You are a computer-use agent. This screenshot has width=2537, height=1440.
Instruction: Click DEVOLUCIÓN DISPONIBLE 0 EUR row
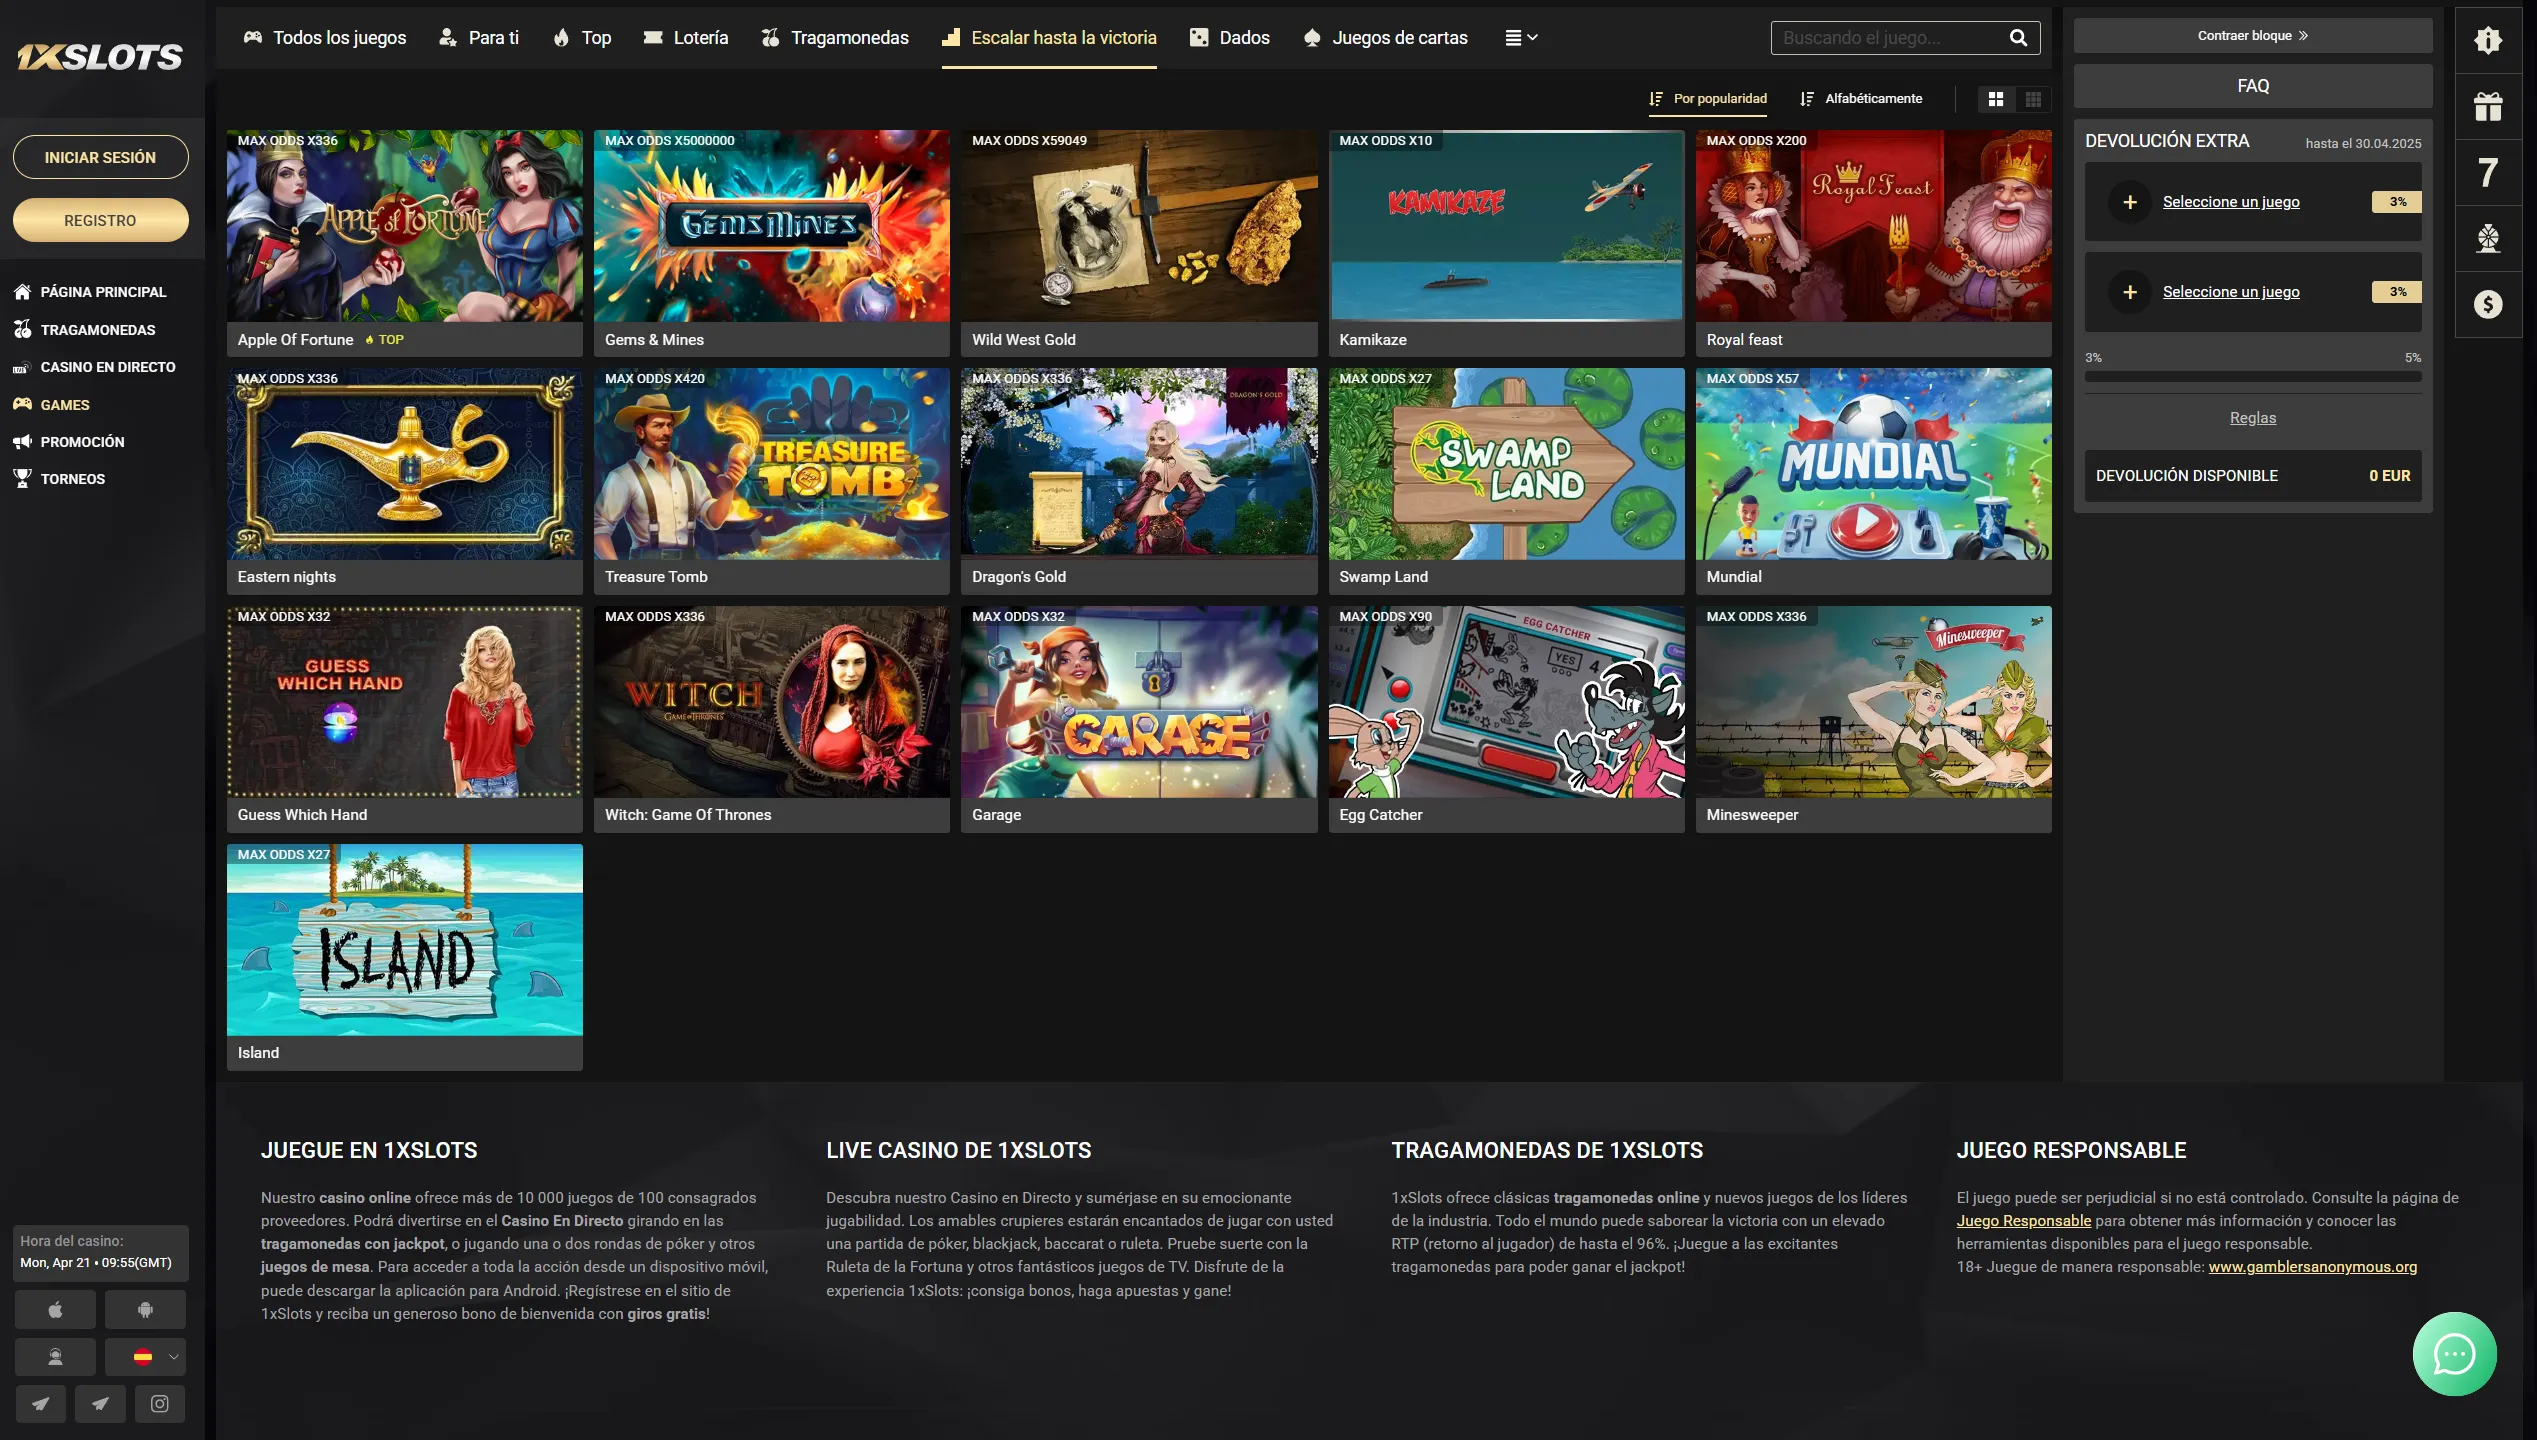(x=2252, y=476)
